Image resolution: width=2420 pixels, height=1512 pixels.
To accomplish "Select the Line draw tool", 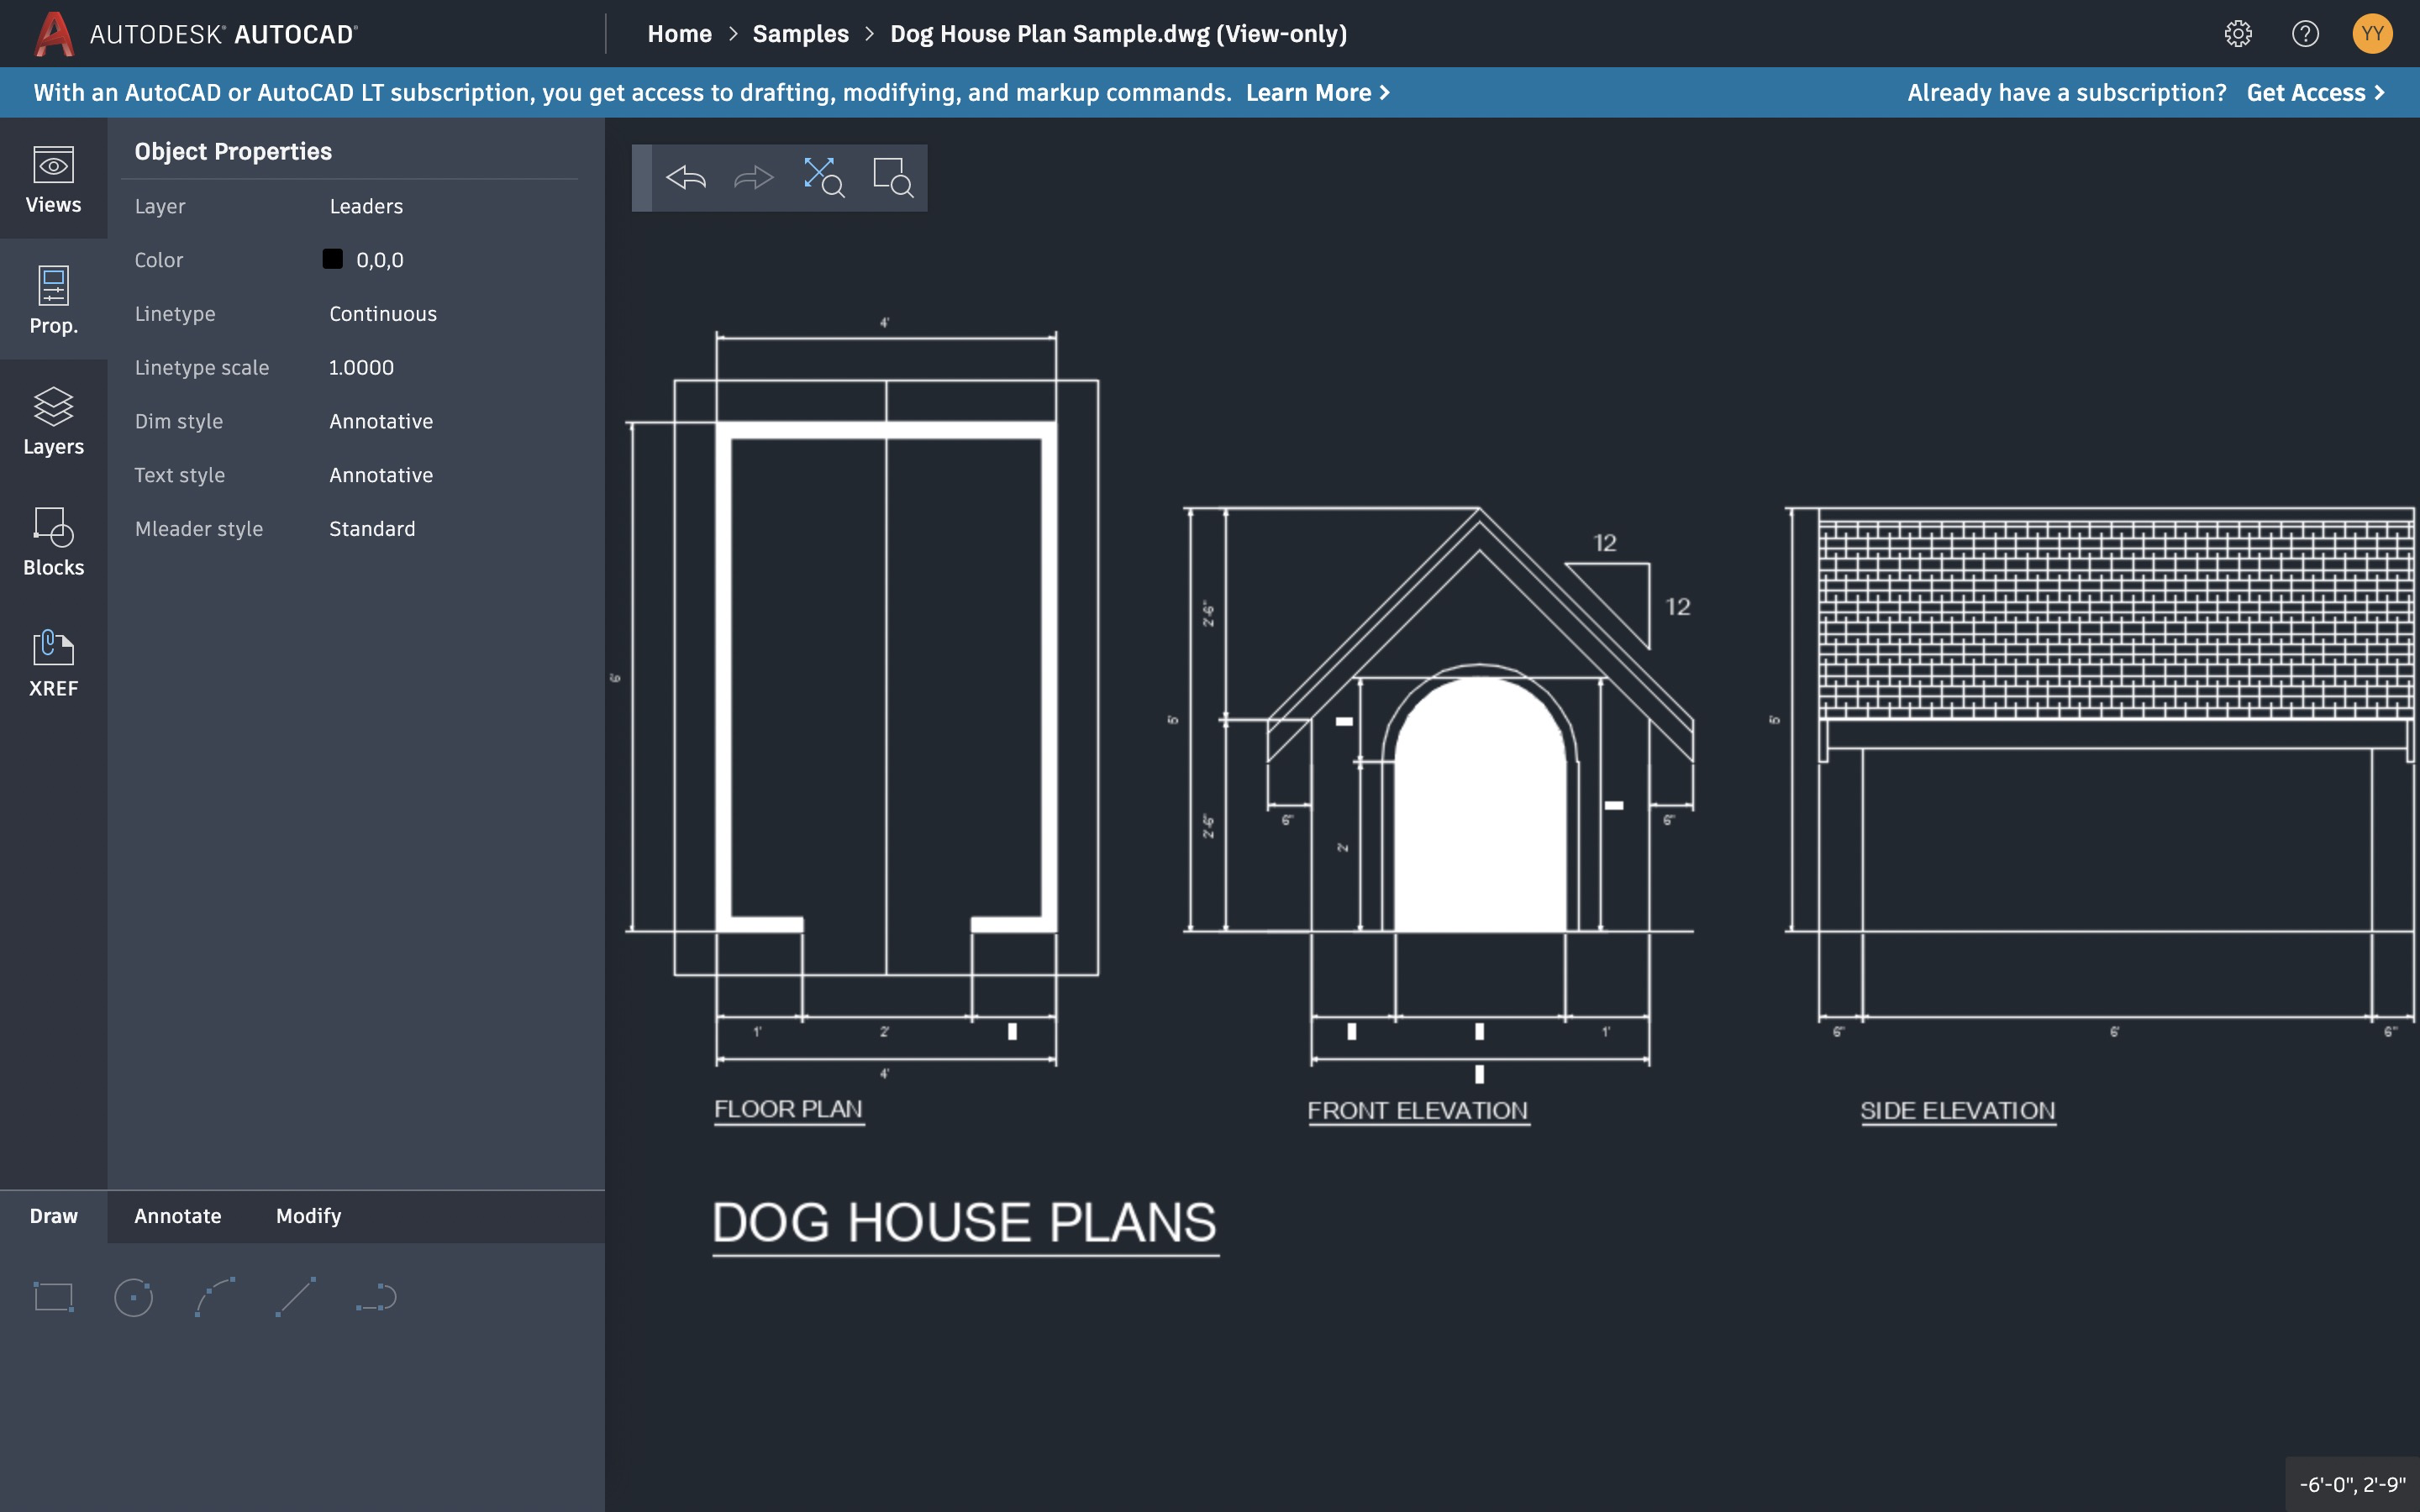I will tap(296, 1297).
